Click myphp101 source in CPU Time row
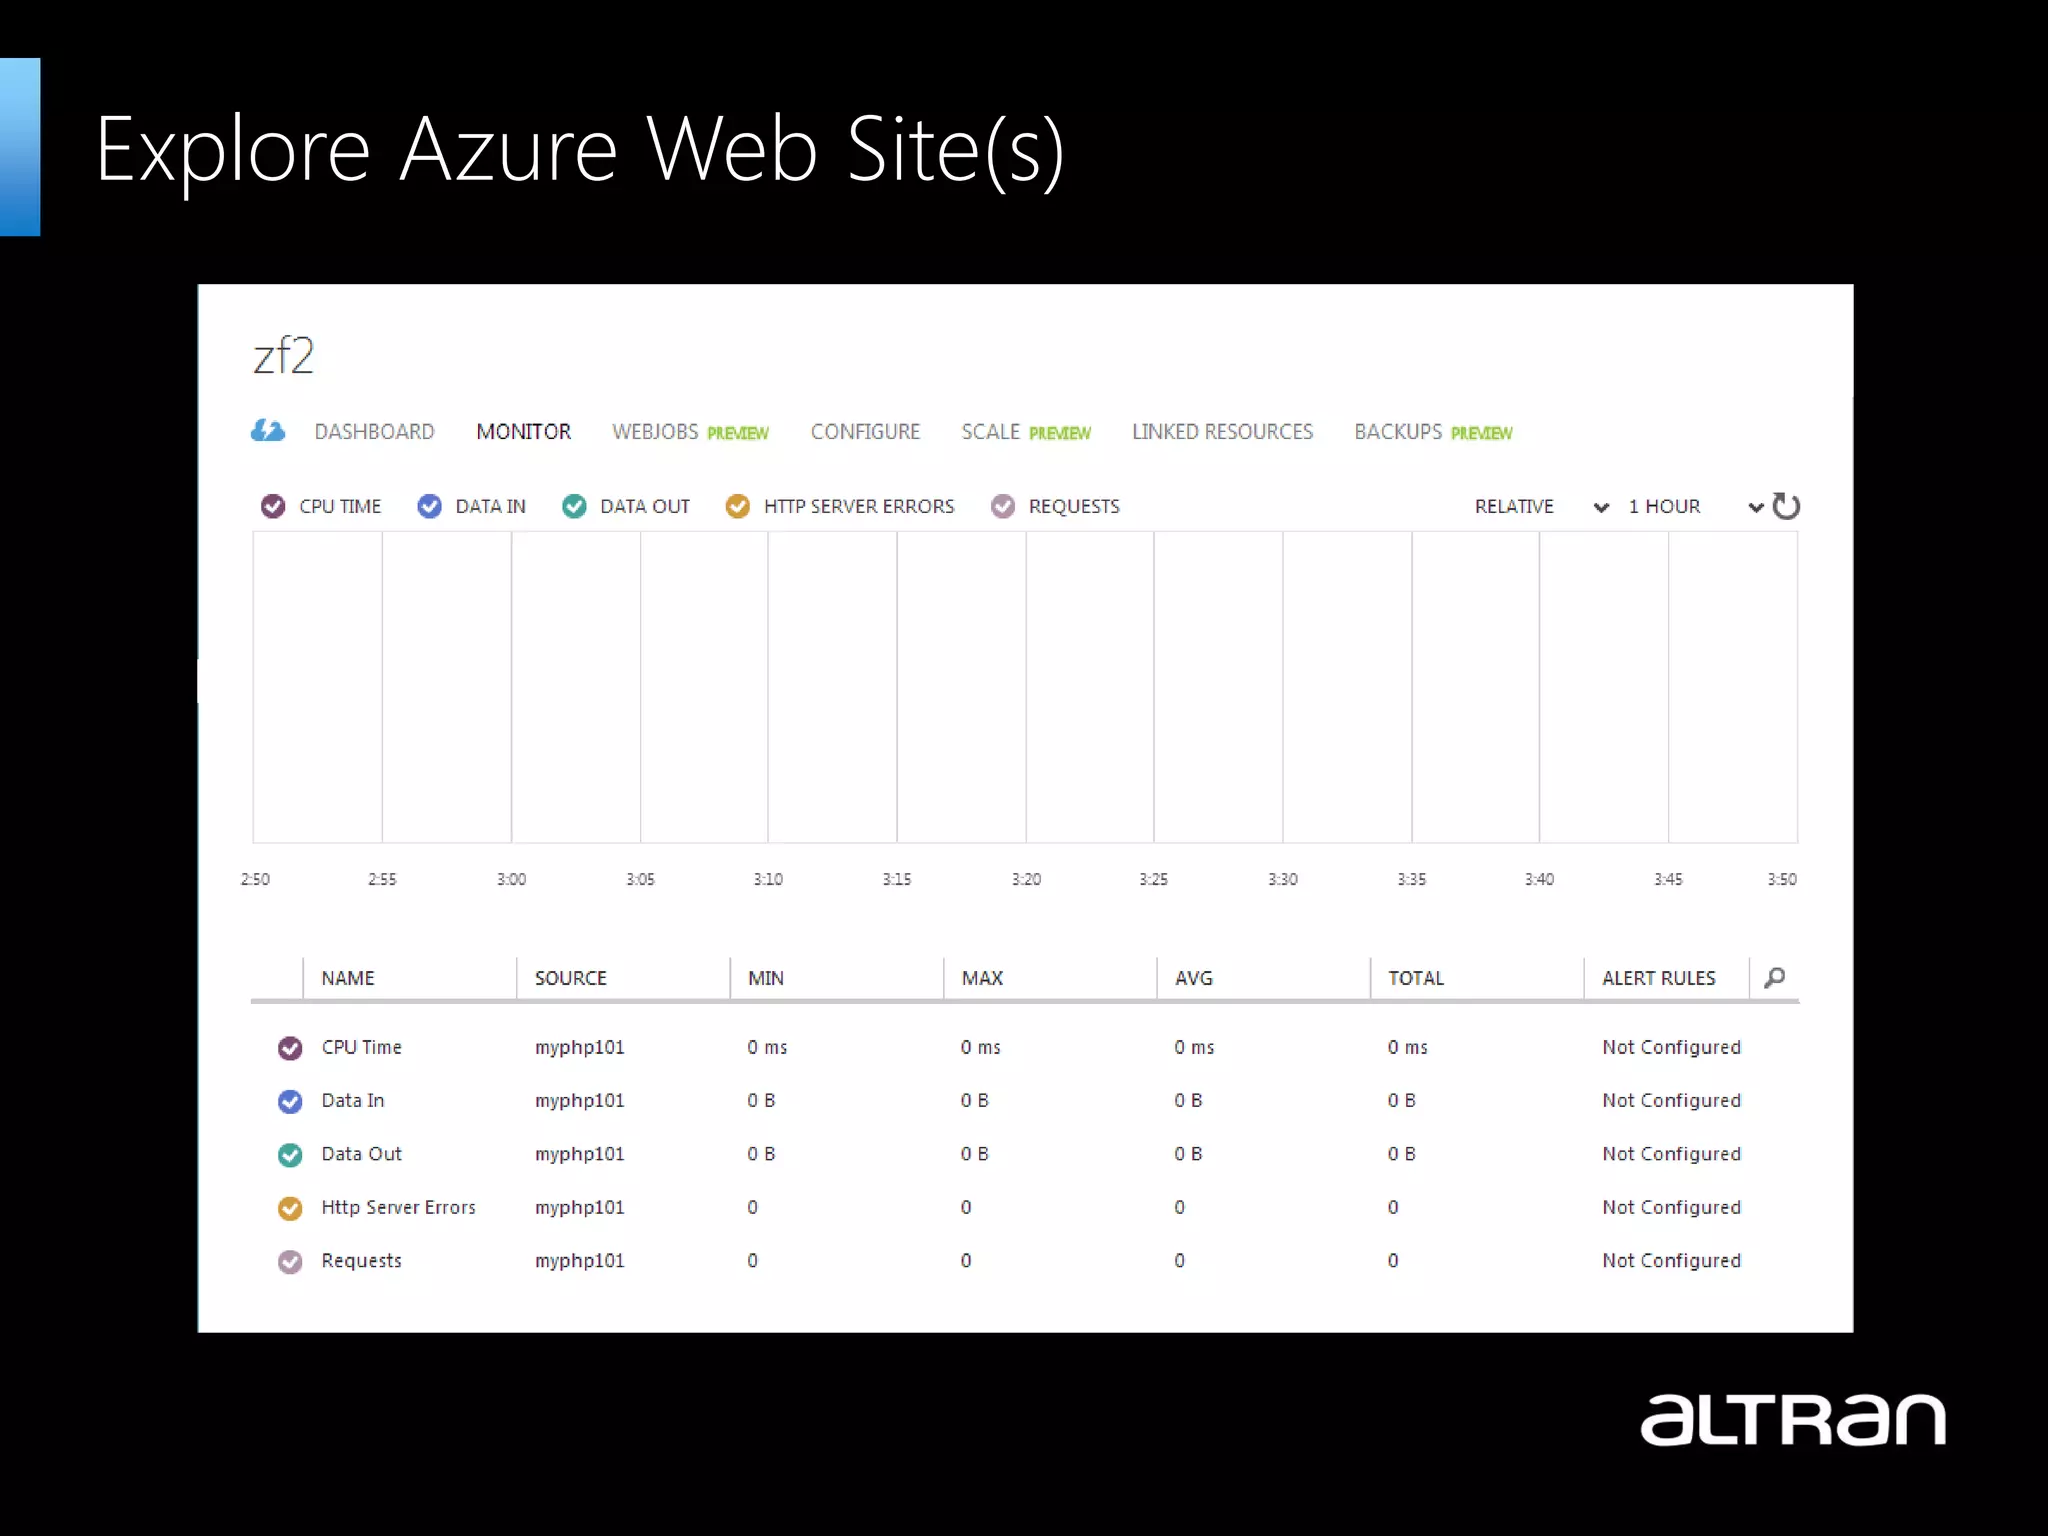This screenshot has height=1536, width=2048. point(579,1048)
